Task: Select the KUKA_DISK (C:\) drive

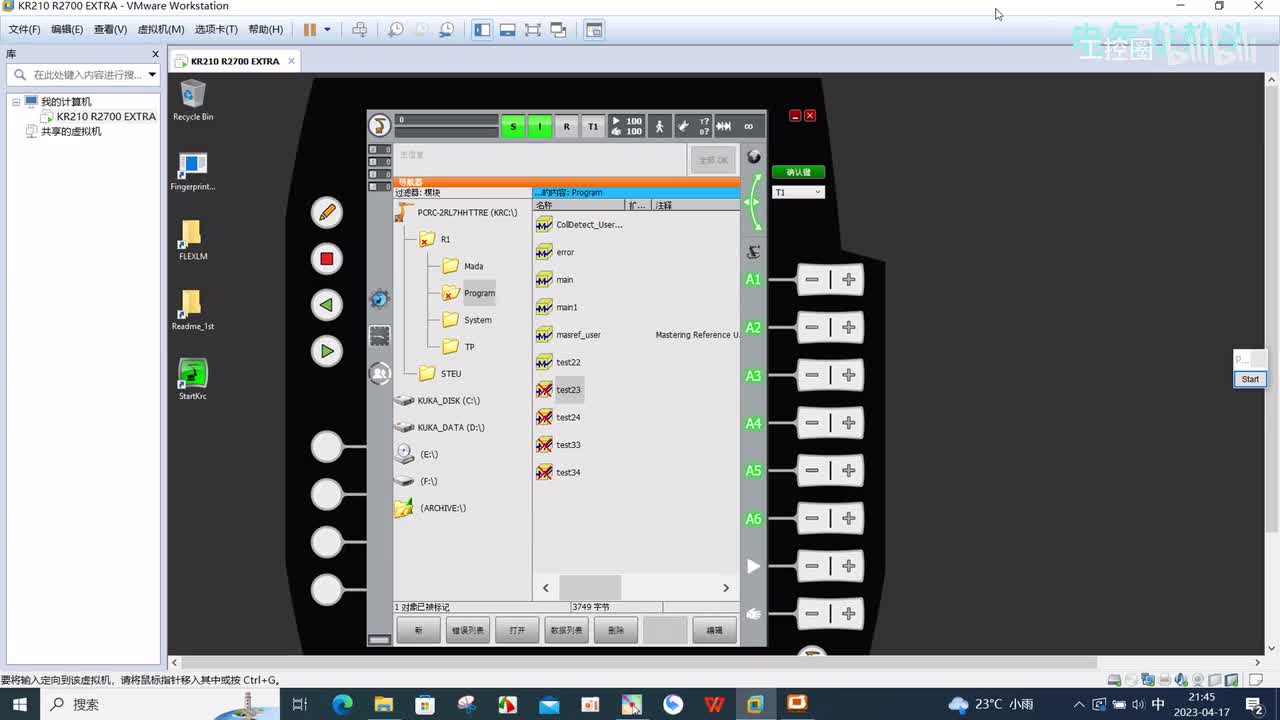Action: [437, 401]
